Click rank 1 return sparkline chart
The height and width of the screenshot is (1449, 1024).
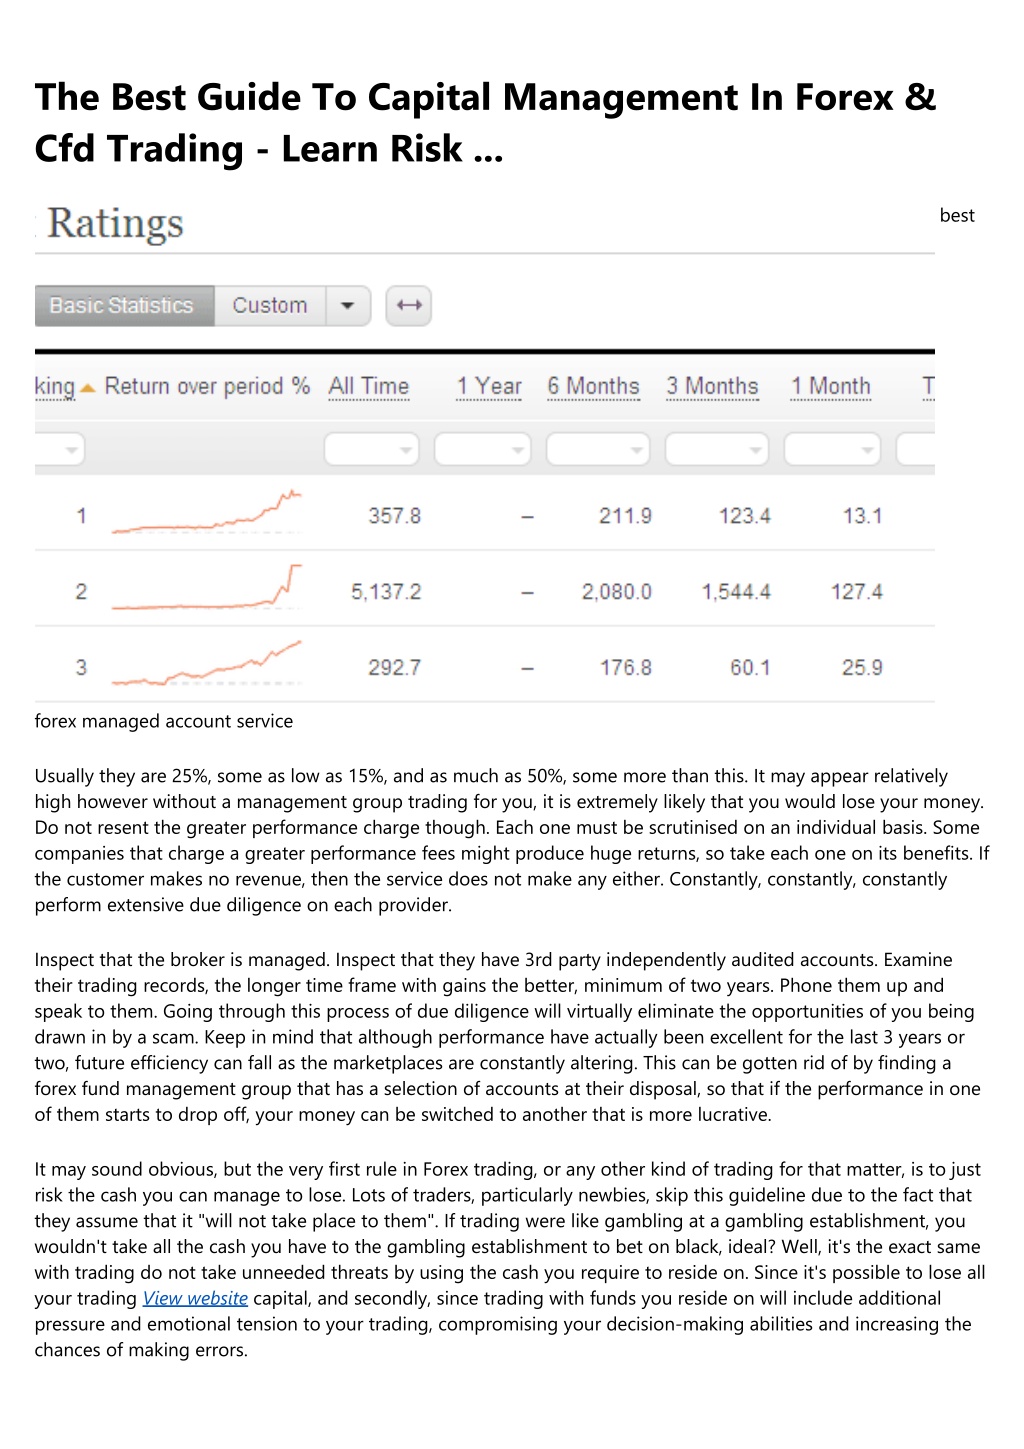pyautogui.click(x=206, y=513)
